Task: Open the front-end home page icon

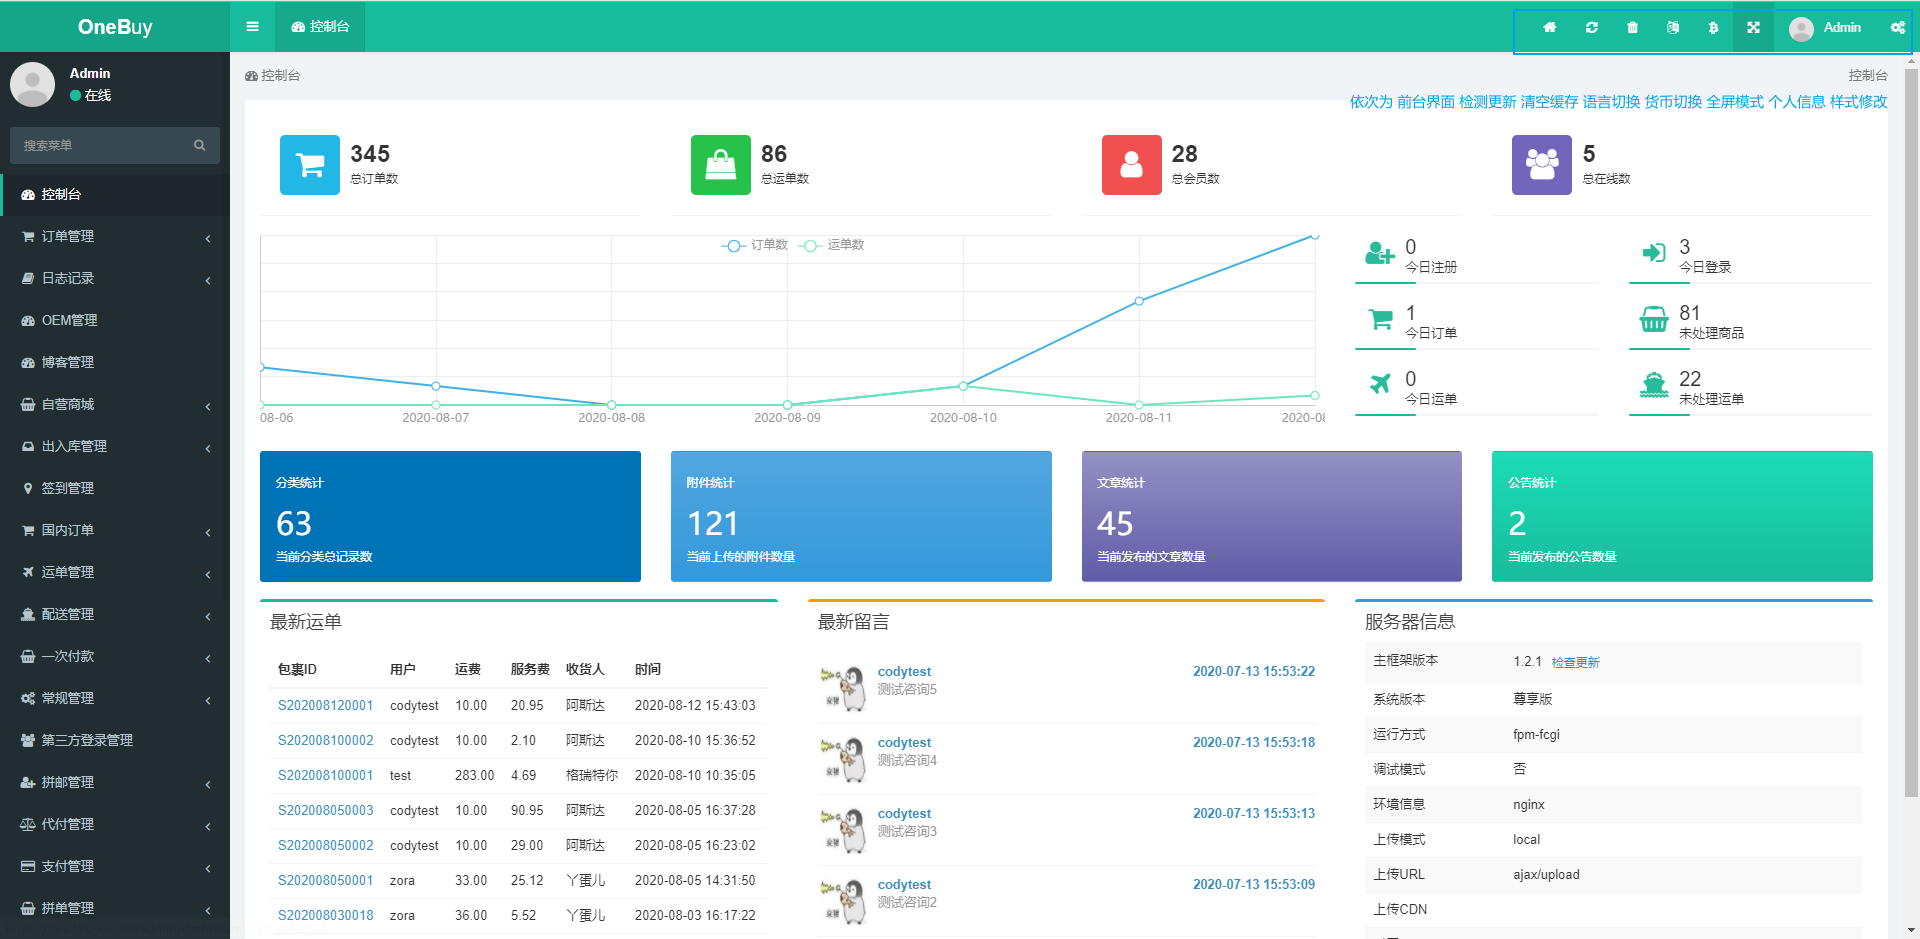Action: click(x=1549, y=27)
